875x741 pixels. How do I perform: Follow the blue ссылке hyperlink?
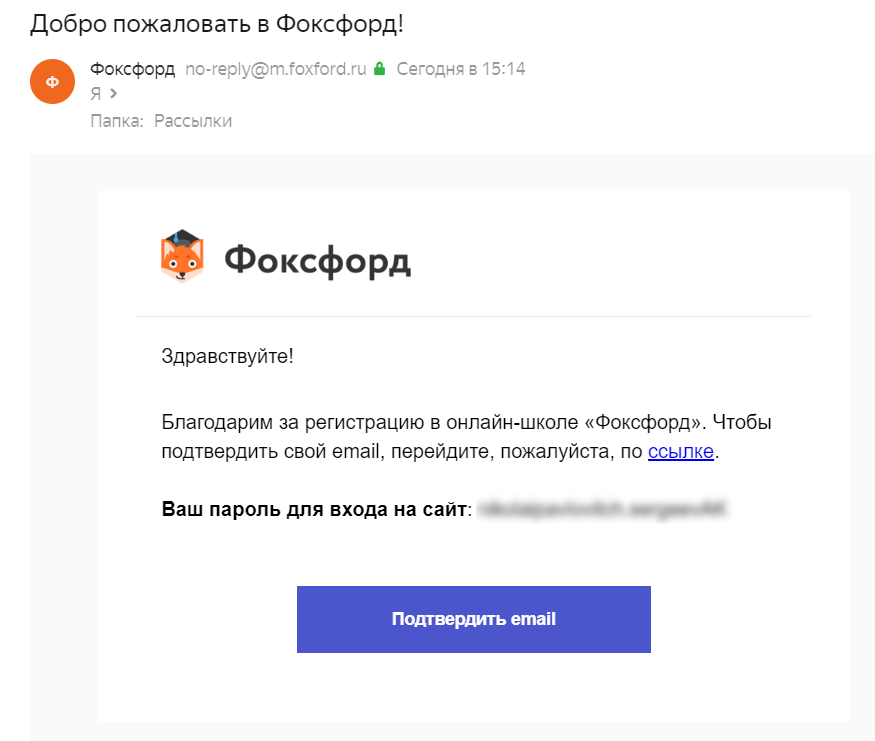681,451
